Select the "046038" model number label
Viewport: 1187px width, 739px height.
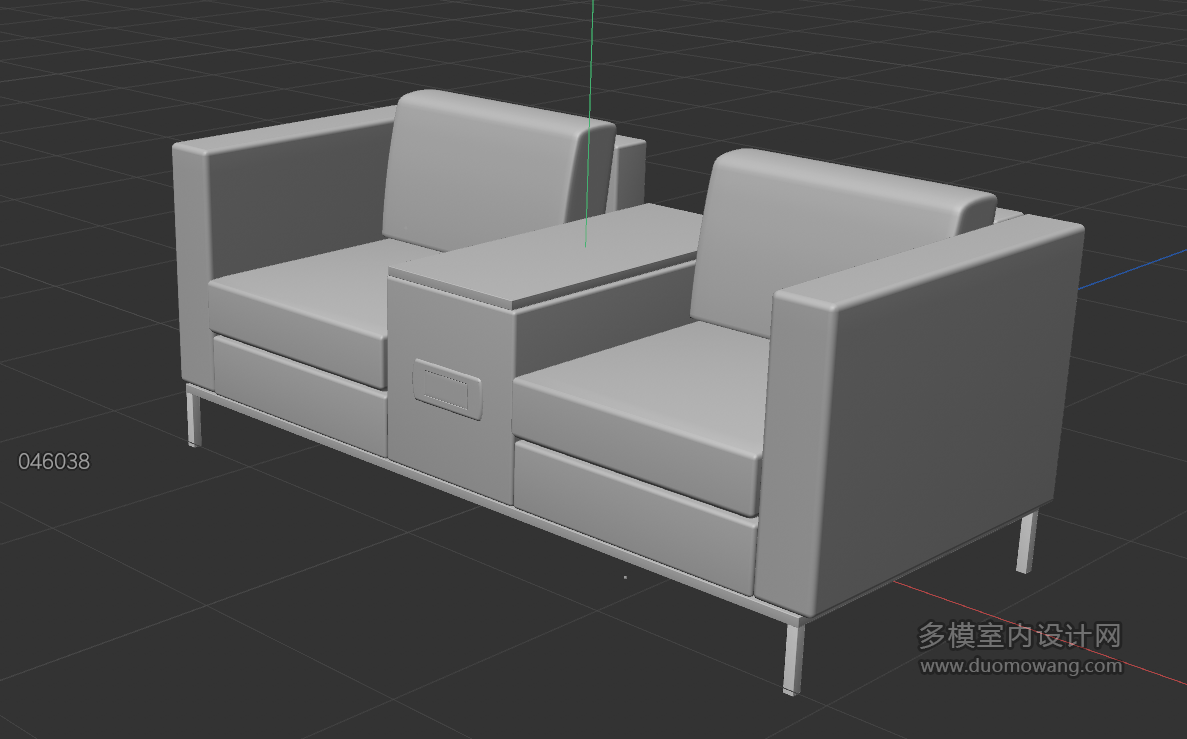pos(54,461)
